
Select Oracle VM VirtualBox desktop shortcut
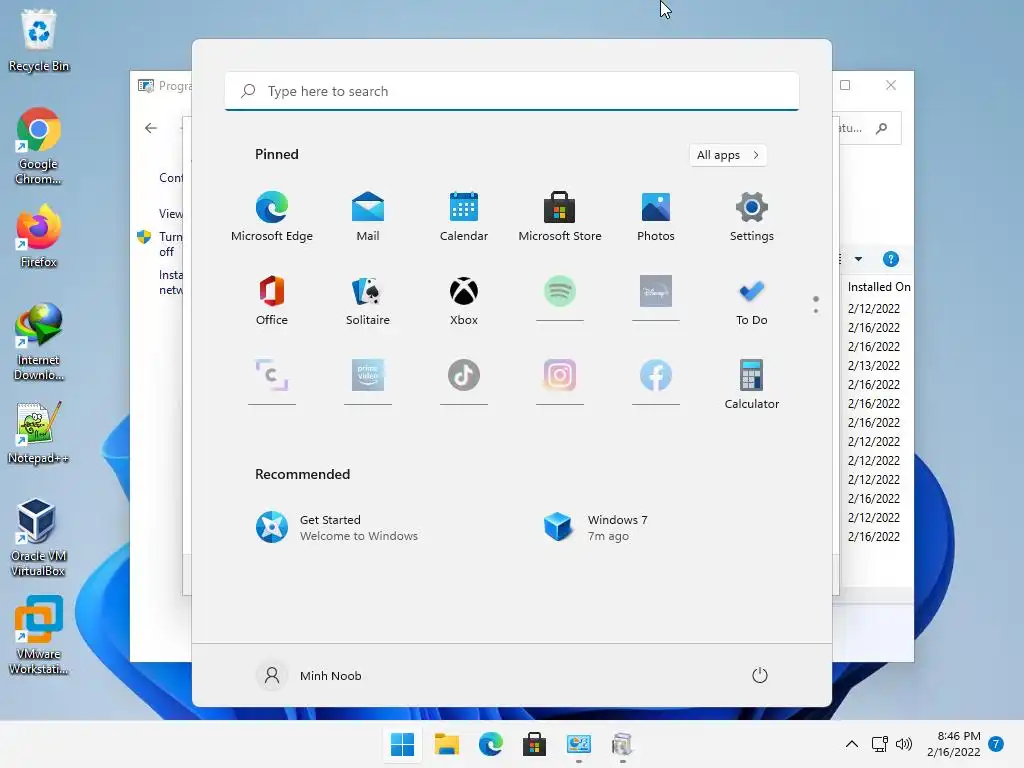[x=39, y=537]
